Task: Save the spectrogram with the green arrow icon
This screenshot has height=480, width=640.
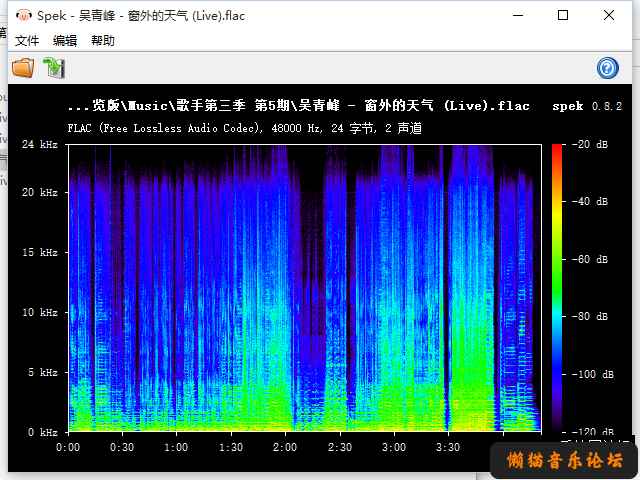Action: pyautogui.click(x=54, y=68)
